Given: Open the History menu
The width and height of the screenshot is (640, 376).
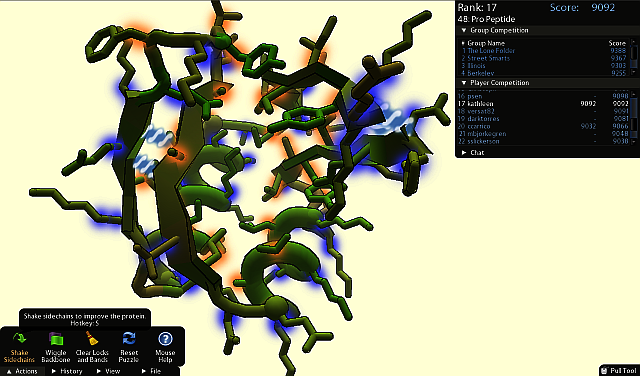Looking at the screenshot, I should pyautogui.click(x=67, y=371).
